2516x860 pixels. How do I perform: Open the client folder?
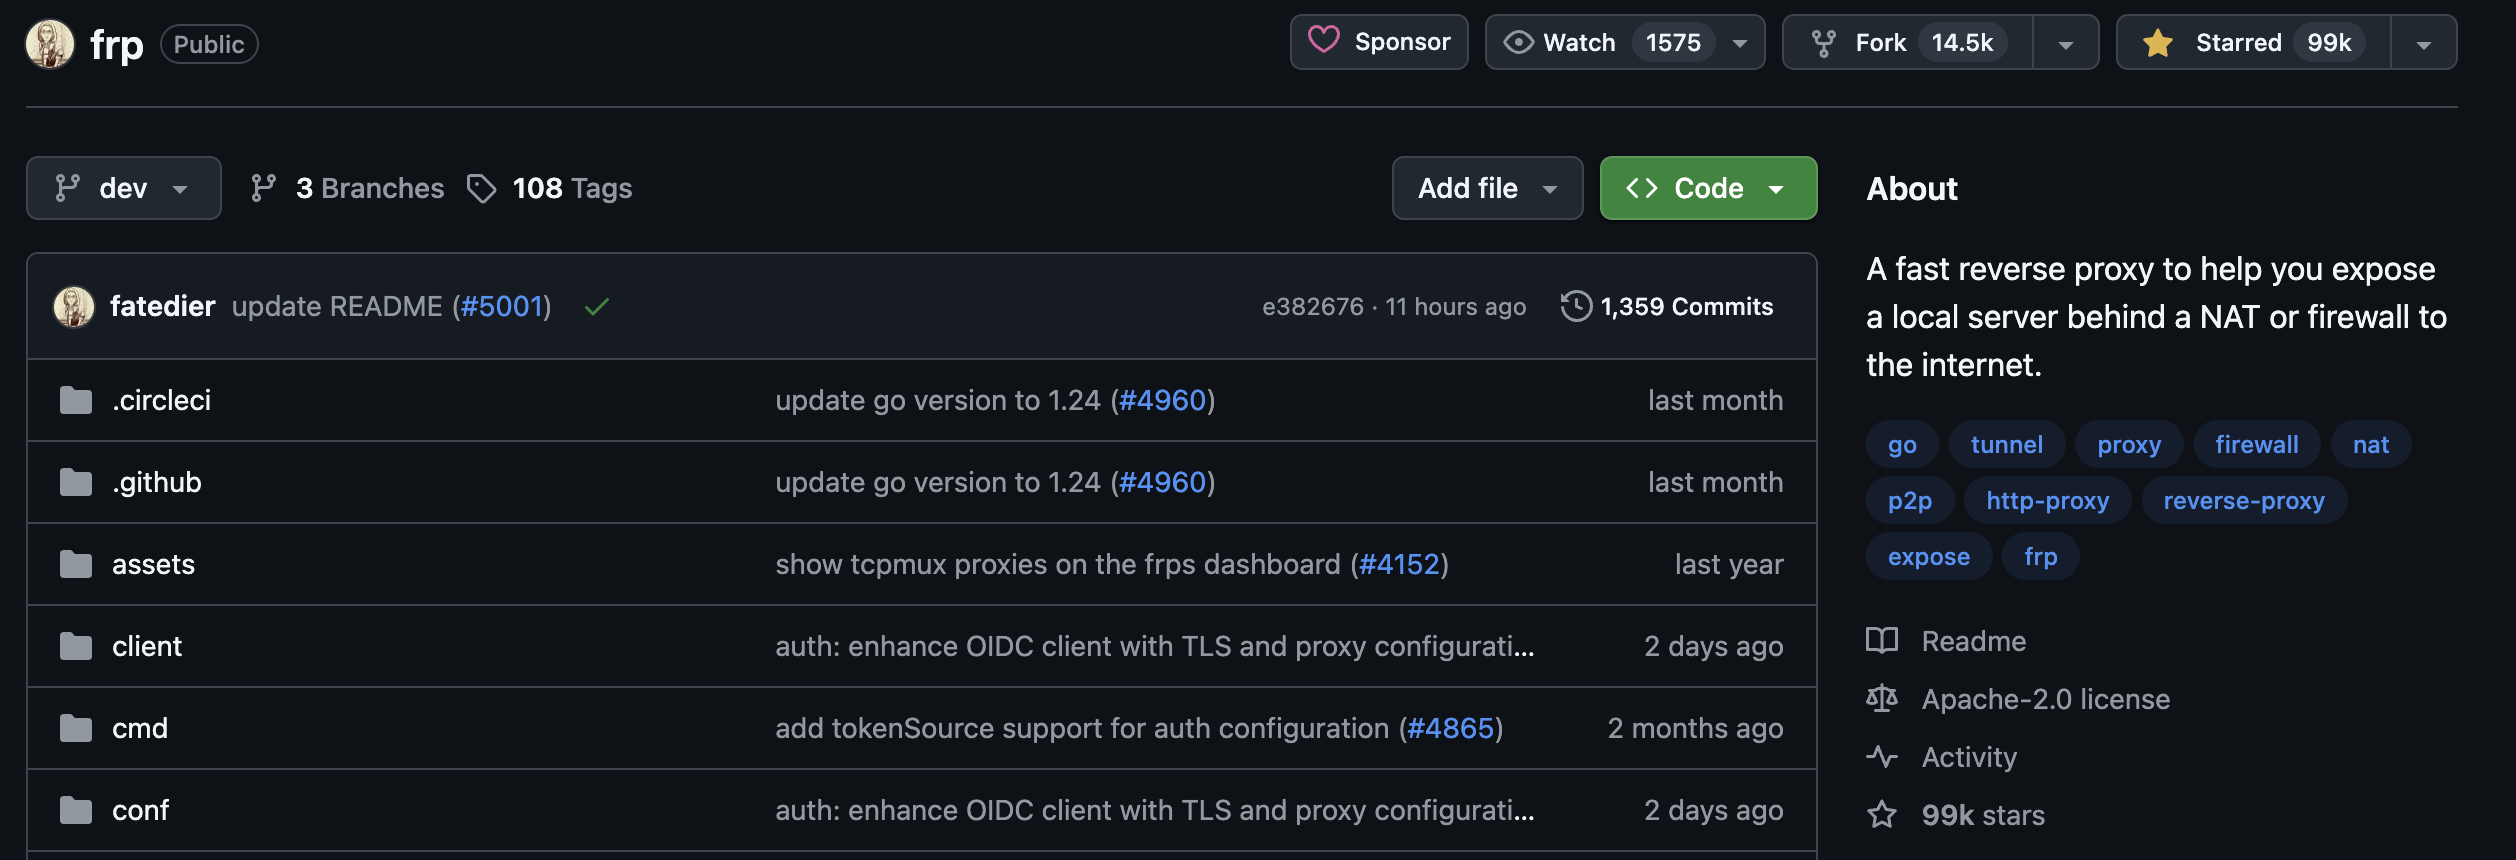(x=146, y=646)
